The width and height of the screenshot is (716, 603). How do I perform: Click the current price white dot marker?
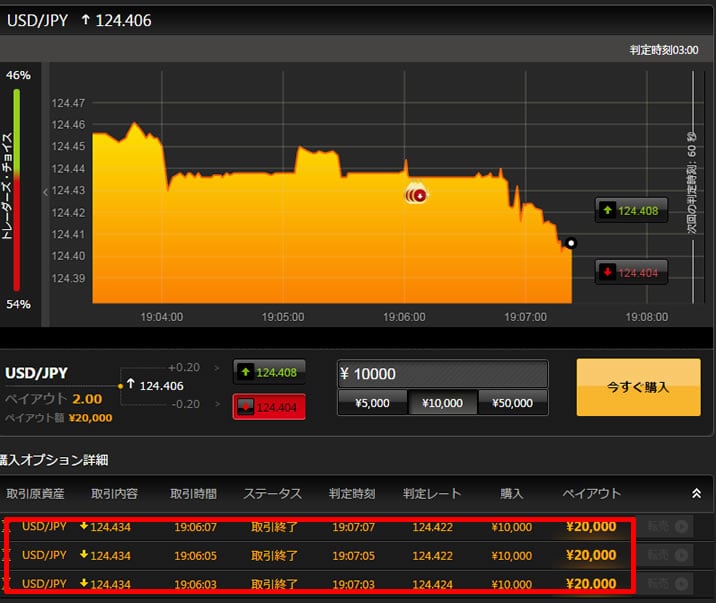click(x=571, y=243)
